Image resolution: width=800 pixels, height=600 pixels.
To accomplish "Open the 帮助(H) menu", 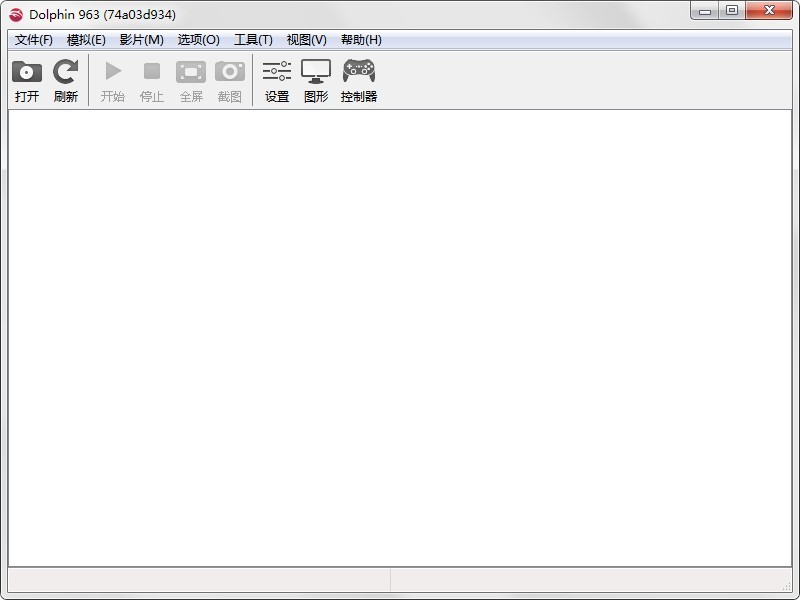I will pos(361,40).
